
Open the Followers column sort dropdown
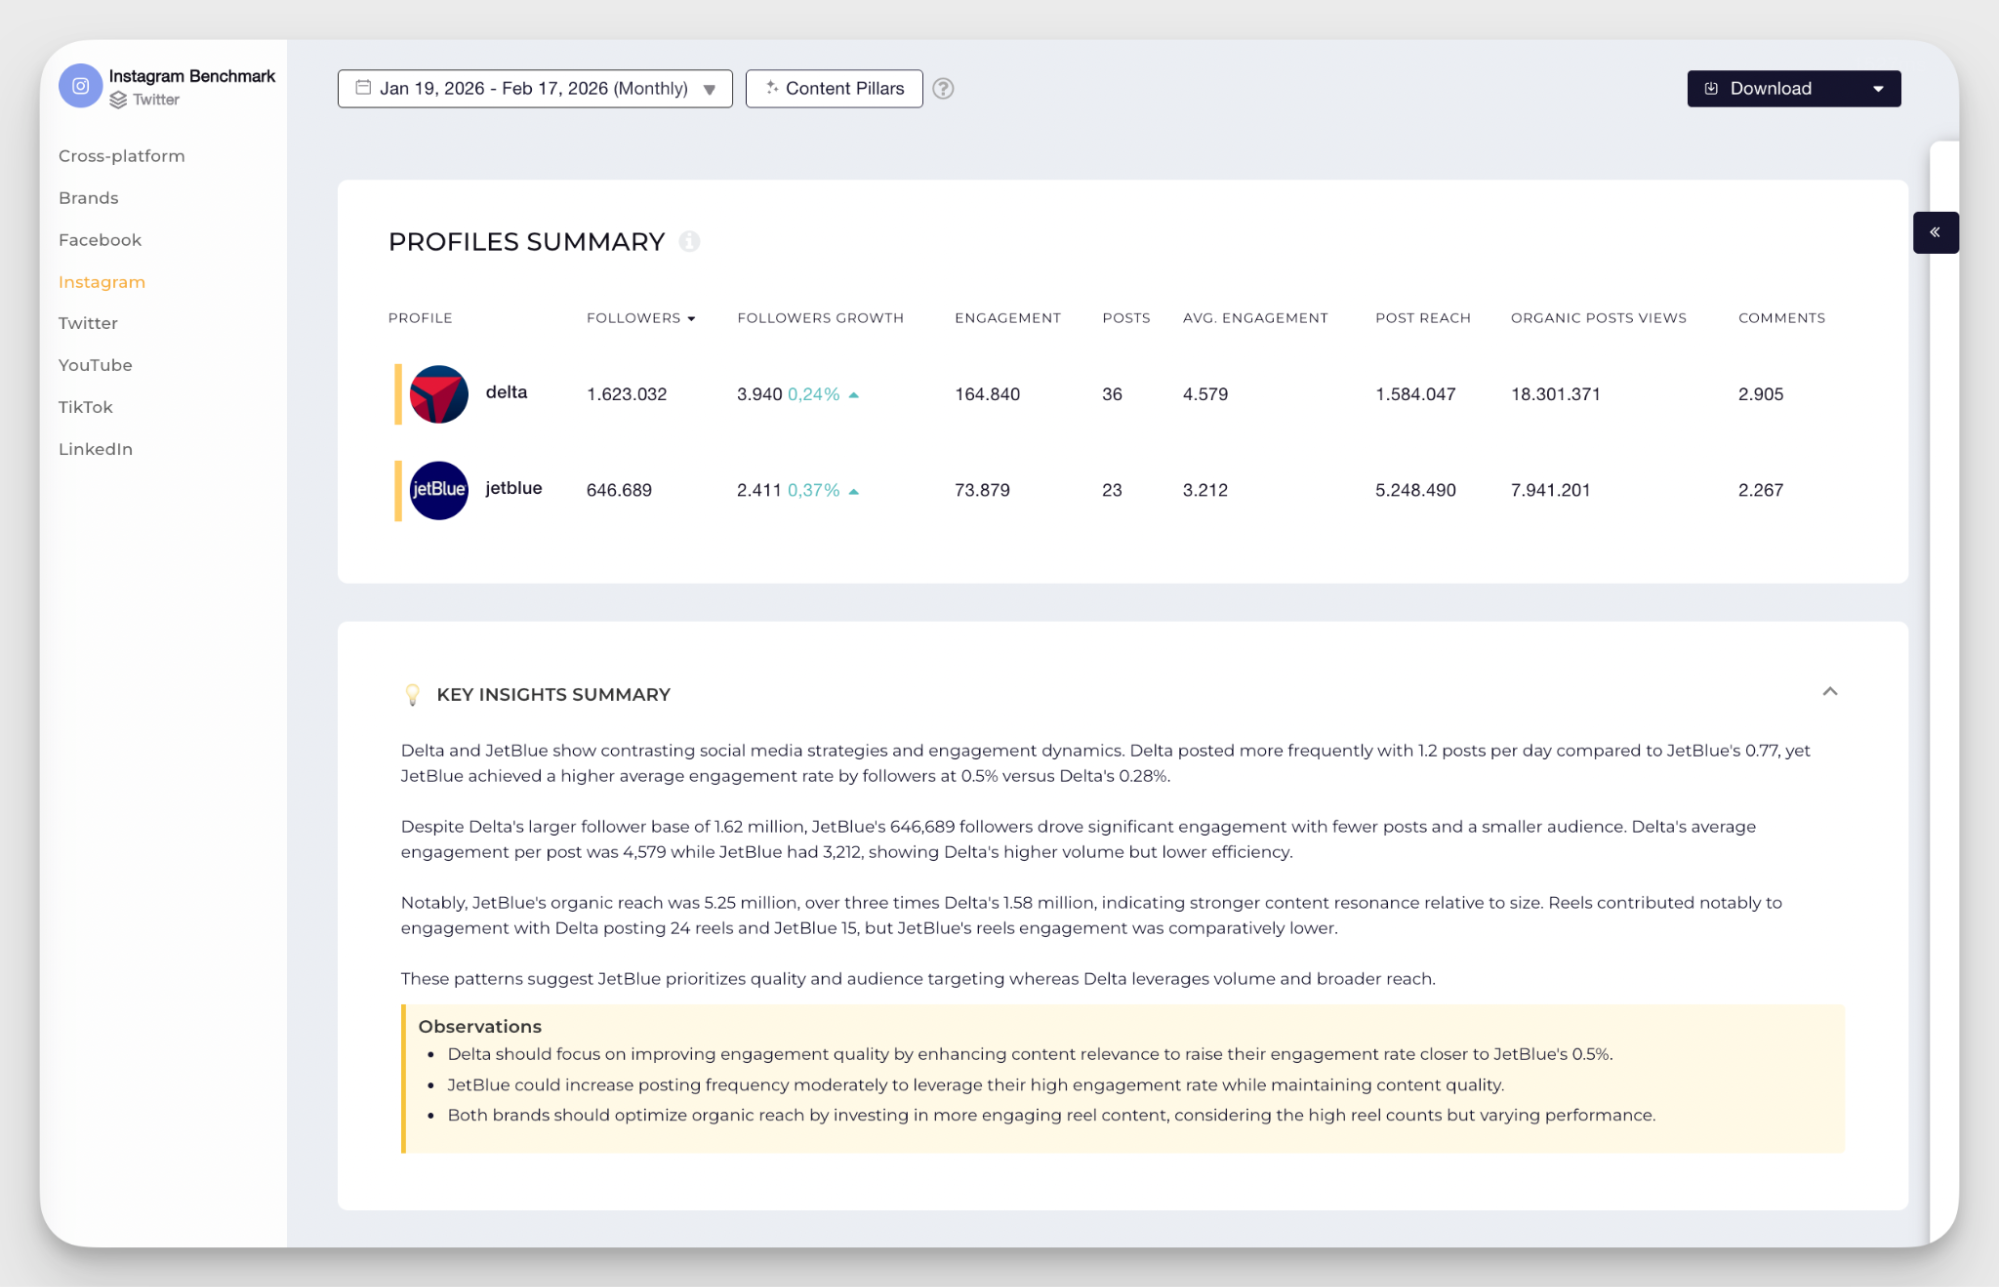692,318
